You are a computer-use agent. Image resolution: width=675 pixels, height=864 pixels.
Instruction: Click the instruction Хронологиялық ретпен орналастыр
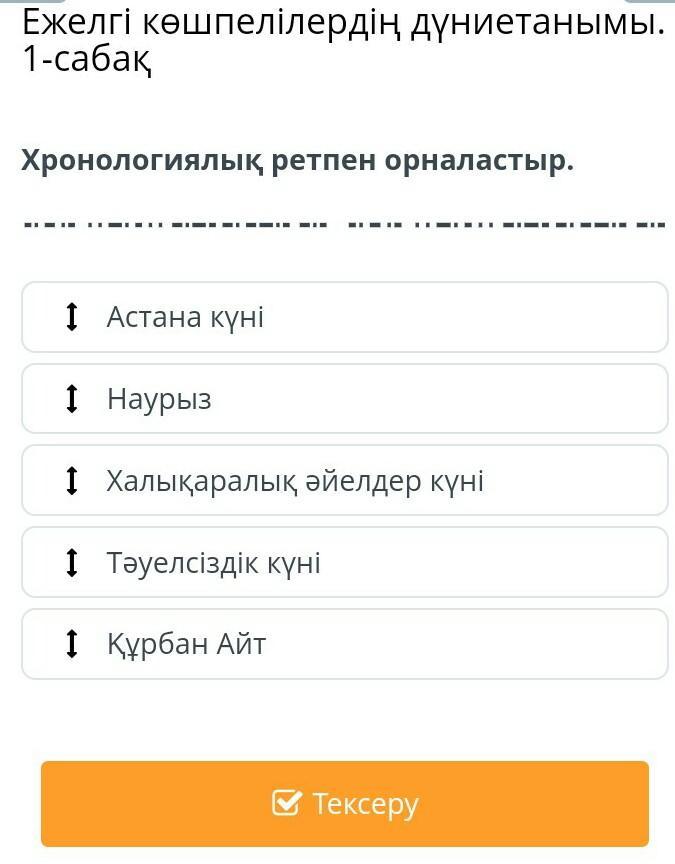[x=297, y=160]
